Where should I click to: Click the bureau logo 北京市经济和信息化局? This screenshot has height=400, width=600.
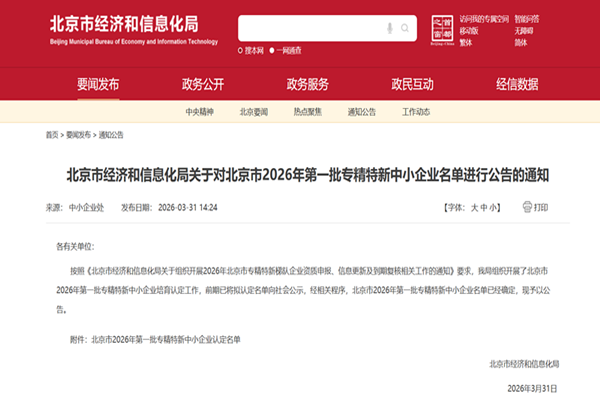coord(124,24)
